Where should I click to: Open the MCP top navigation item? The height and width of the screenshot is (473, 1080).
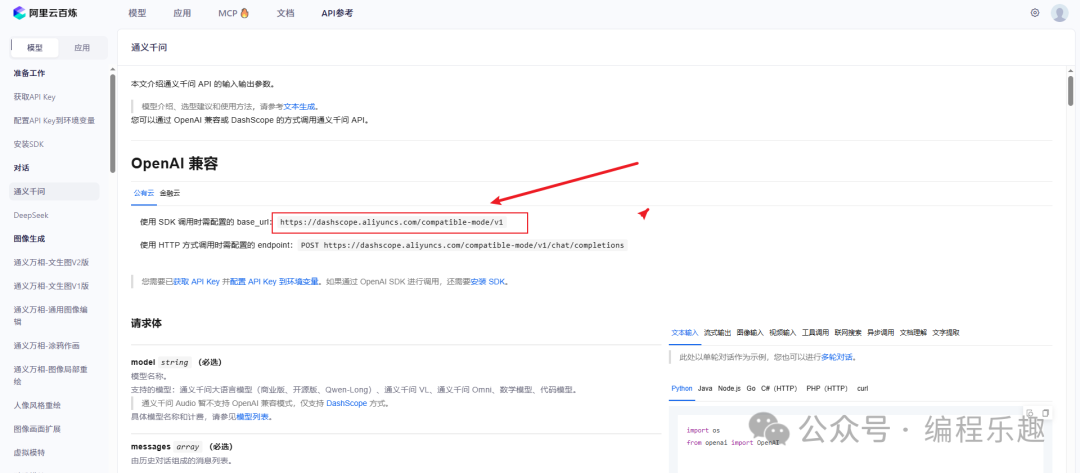(x=233, y=12)
